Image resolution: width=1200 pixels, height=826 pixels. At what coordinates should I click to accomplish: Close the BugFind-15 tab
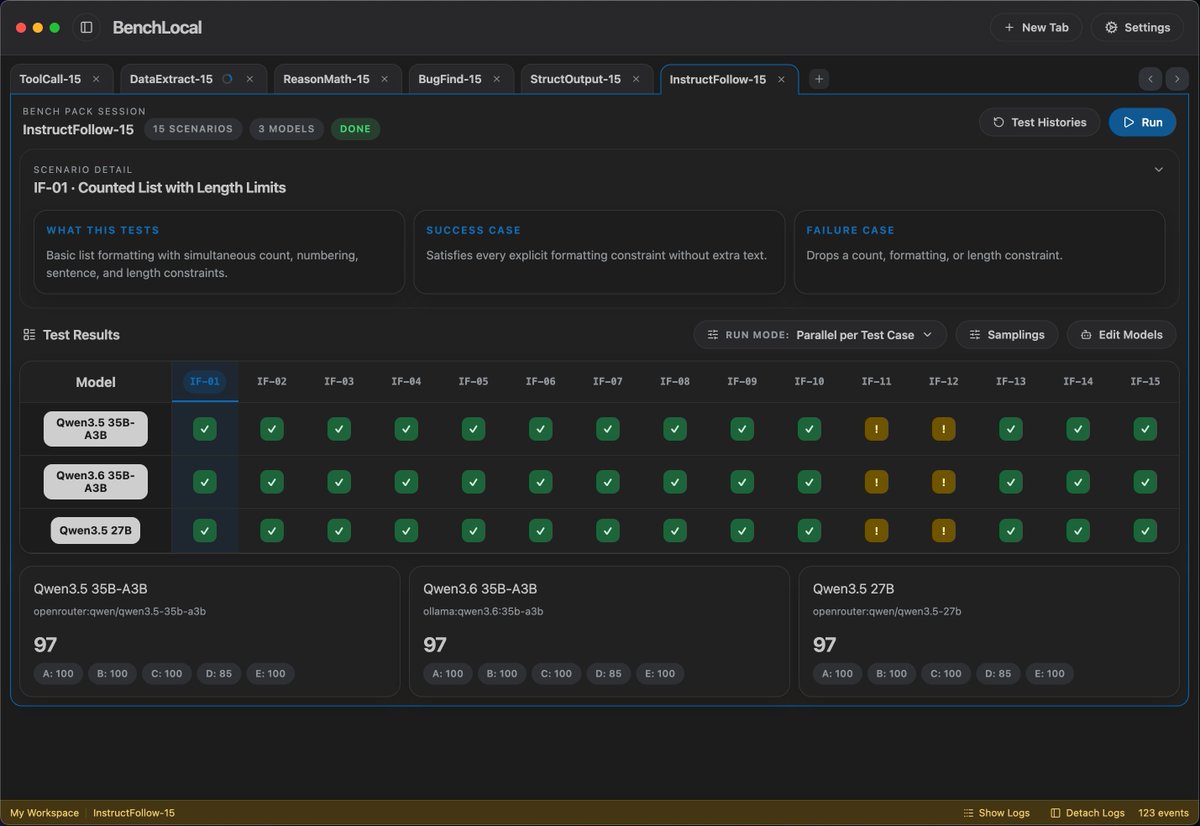497,79
